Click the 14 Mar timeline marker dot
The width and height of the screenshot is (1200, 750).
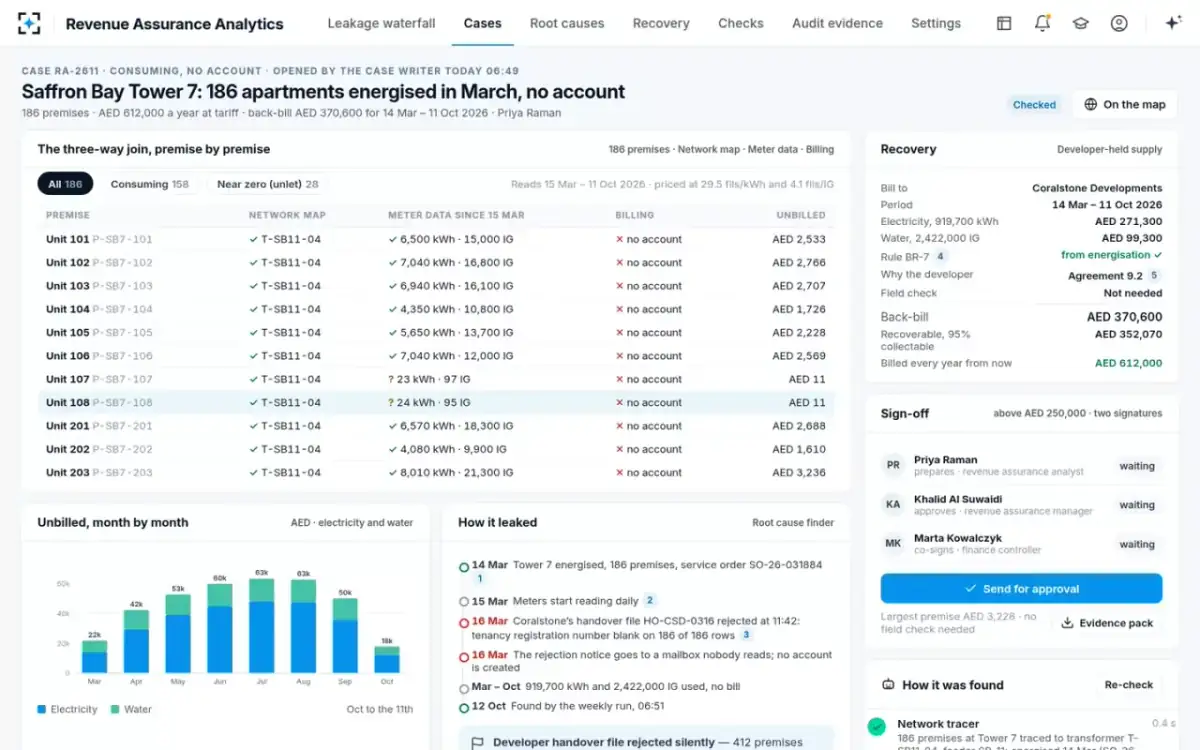464,566
